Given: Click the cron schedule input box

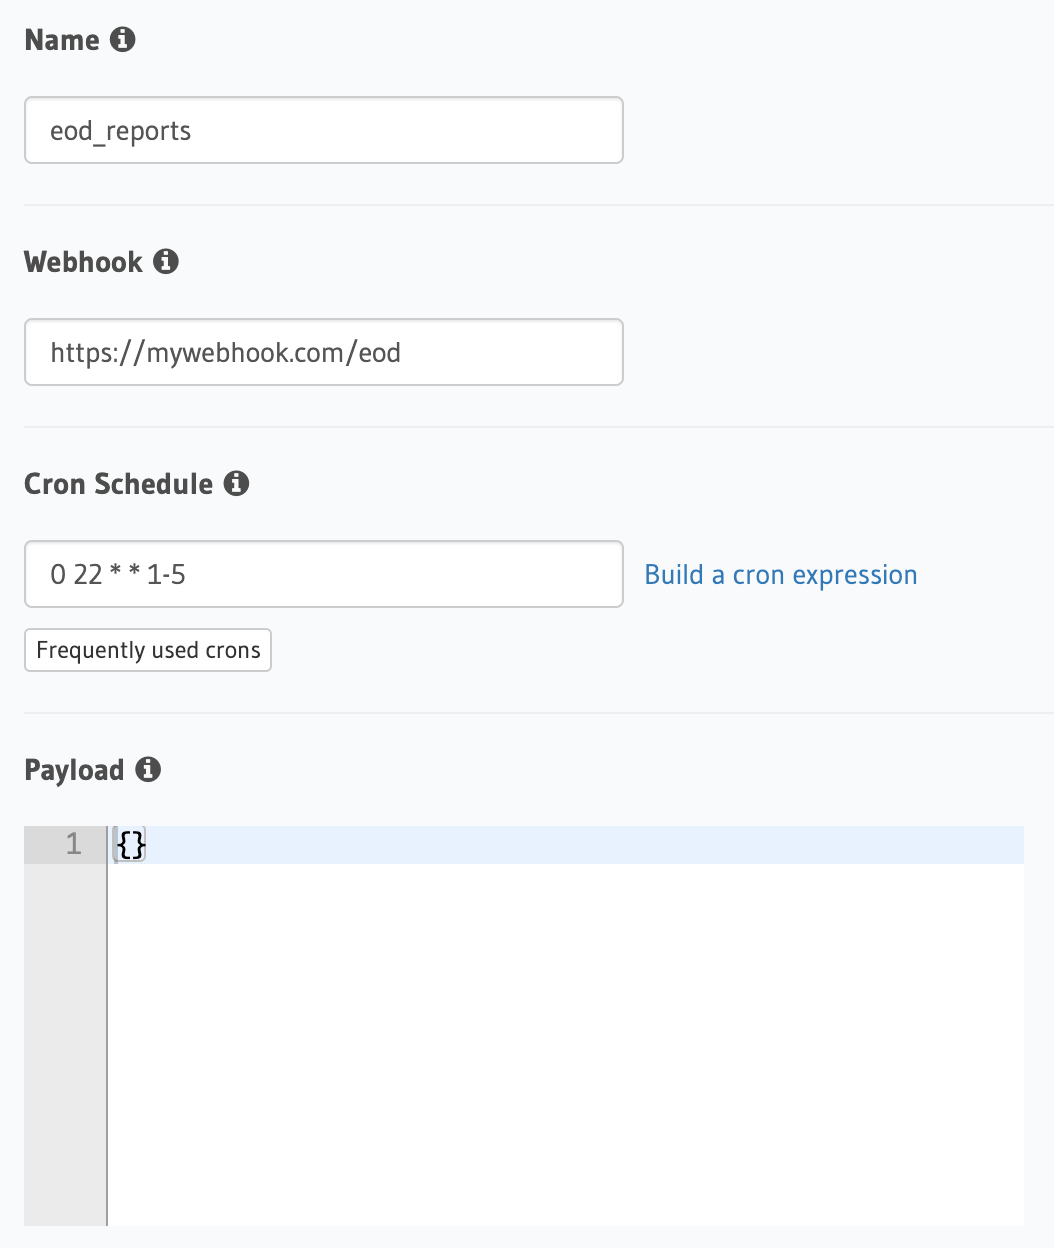Looking at the screenshot, I should tap(323, 575).
